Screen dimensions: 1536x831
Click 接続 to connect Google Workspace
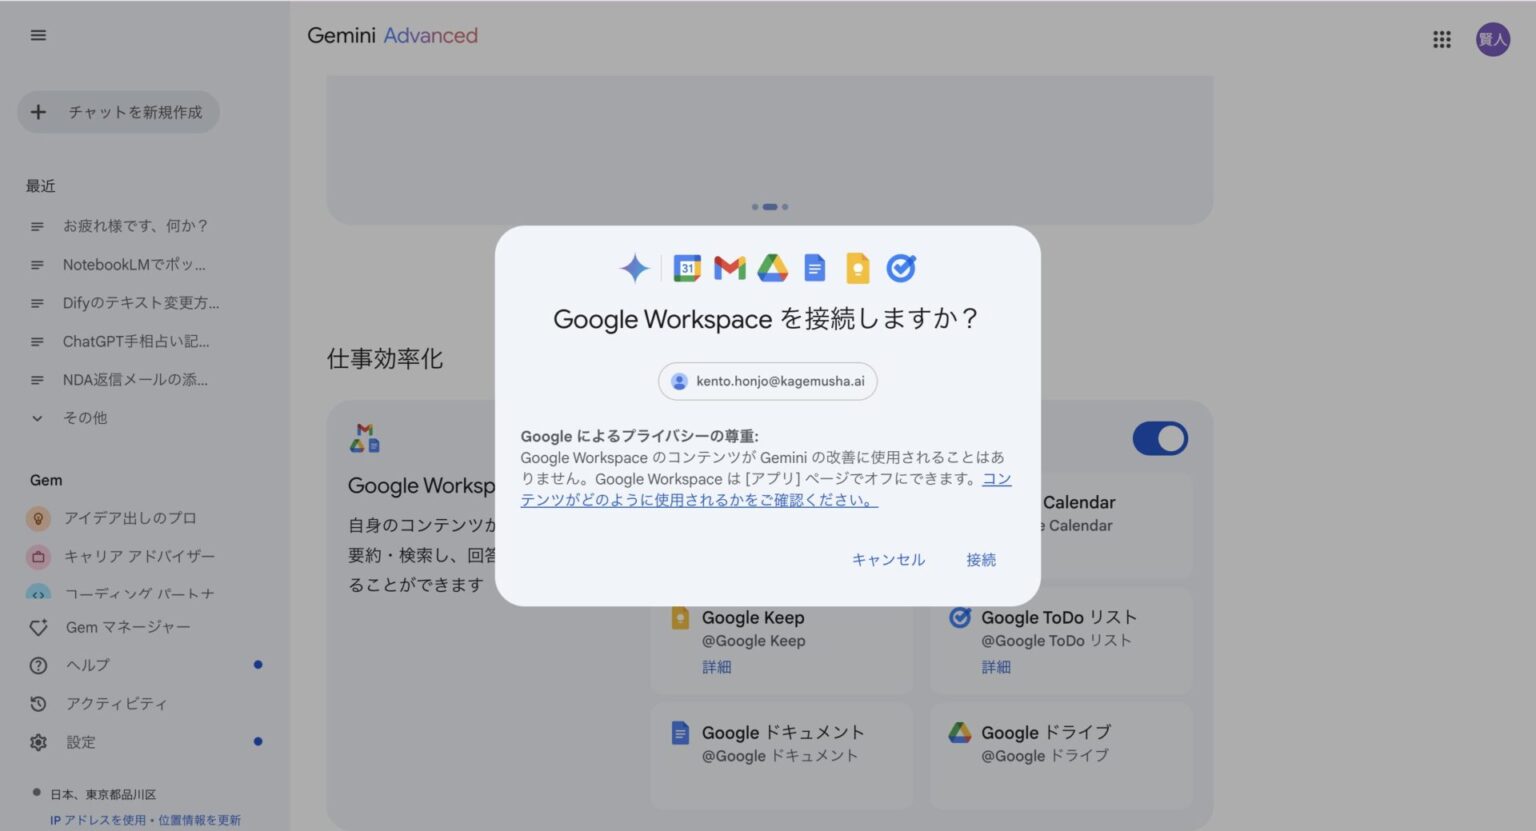pos(981,560)
